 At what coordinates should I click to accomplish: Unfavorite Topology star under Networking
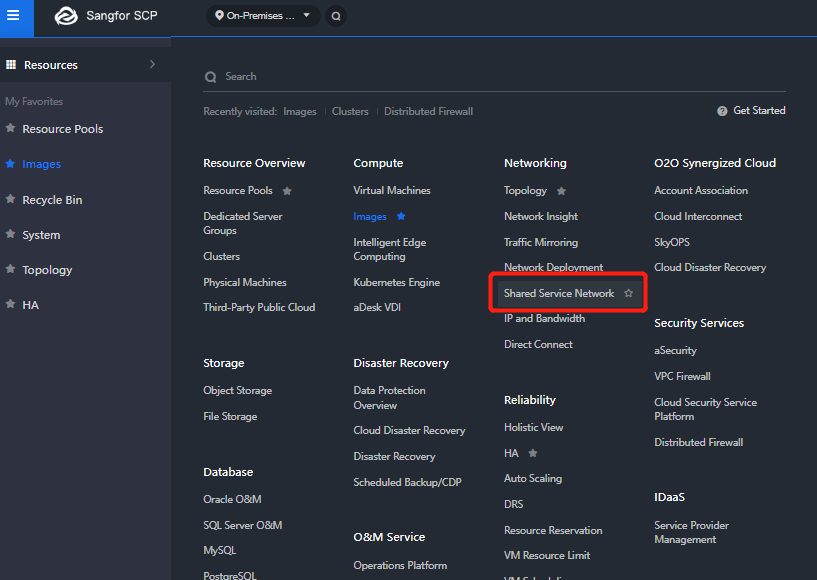tap(561, 191)
